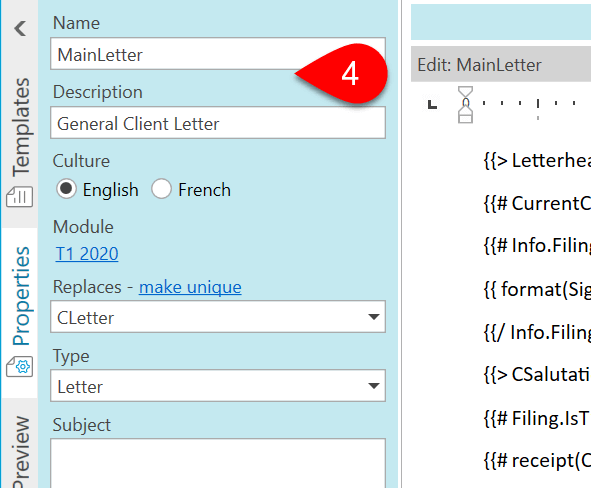This screenshot has height=488, width=591.
Task: Click the '{{ format(Sig' line in editor
Action: pos(537,289)
